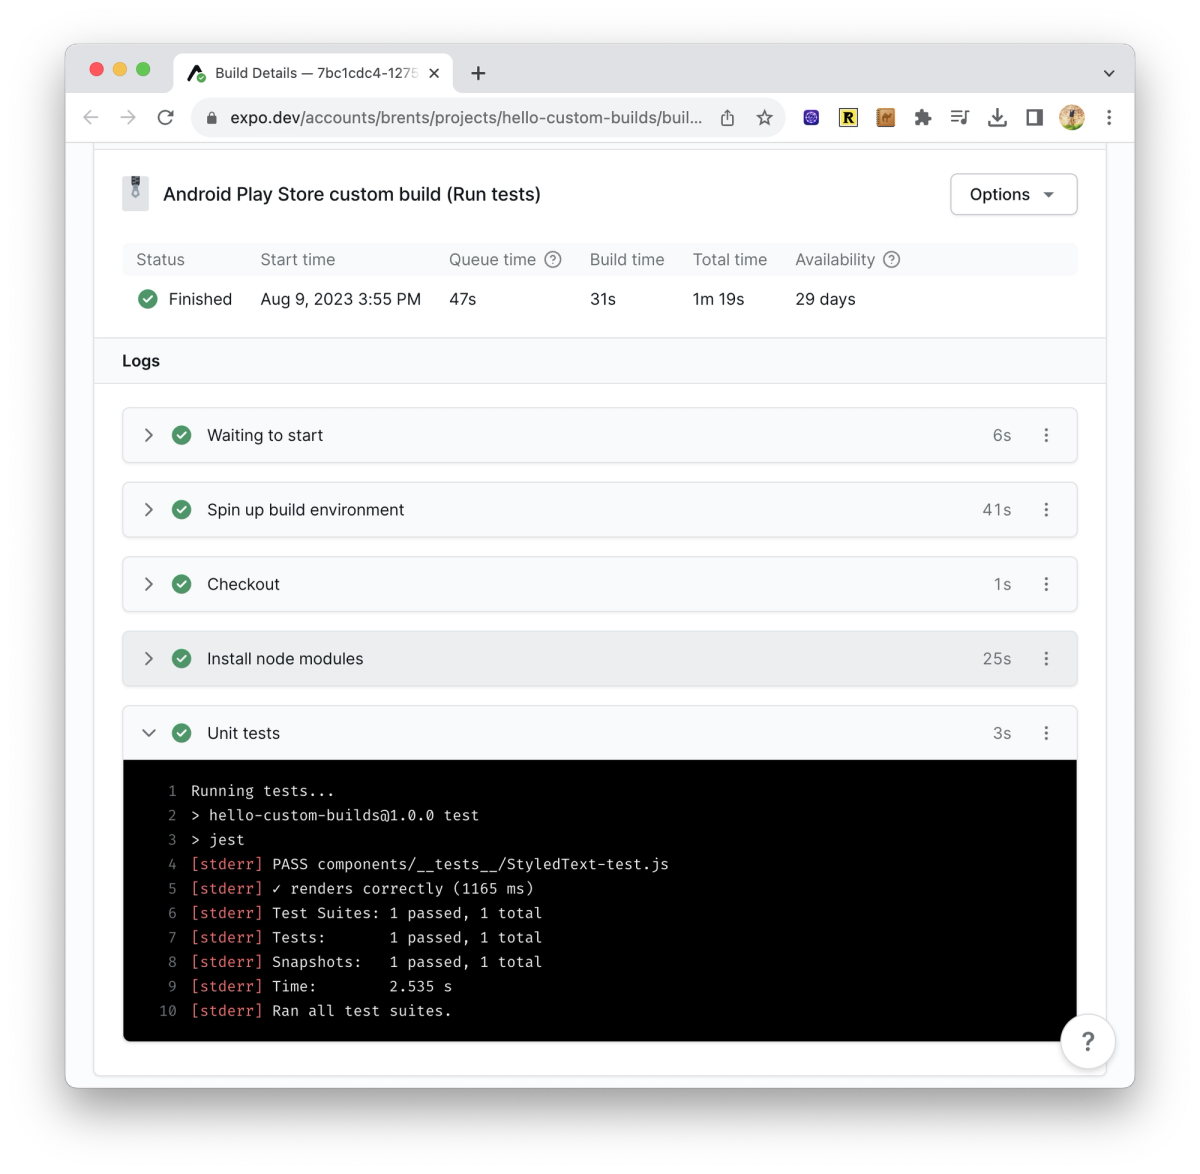
Task: Open a new browser tab
Action: (x=478, y=72)
